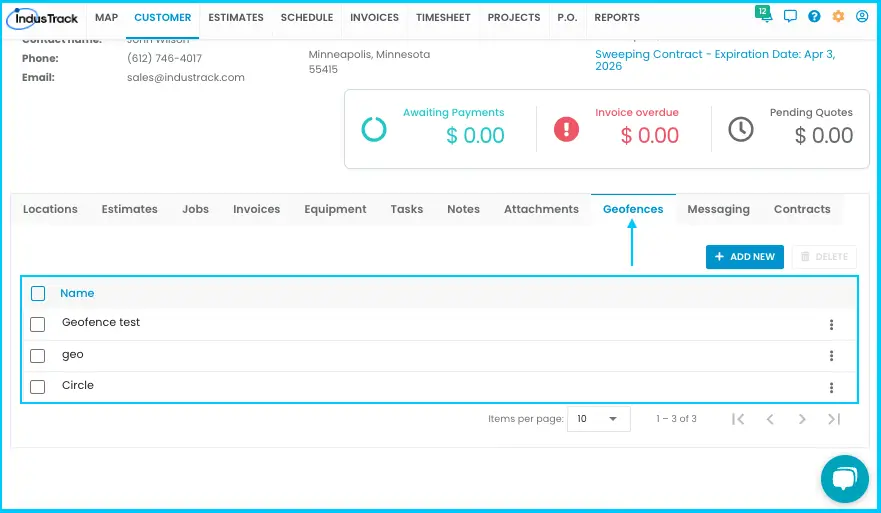
Task: Open the SCHEDULE menu item
Action: (307, 17)
